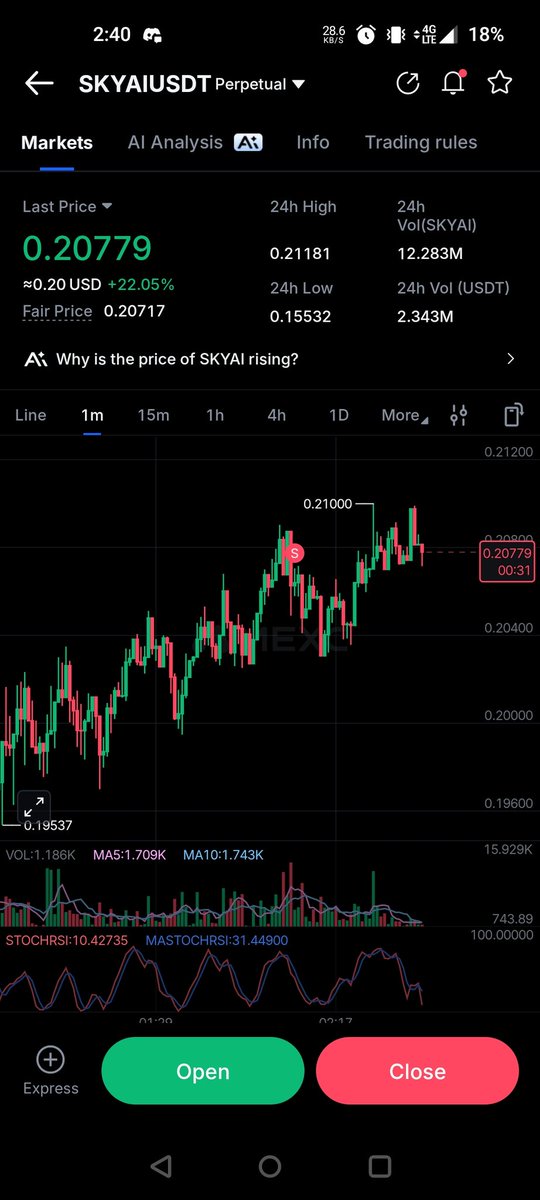This screenshot has width=540, height=1200.
Task: Tap the Discord notification icon in status bar
Action: tap(153, 35)
